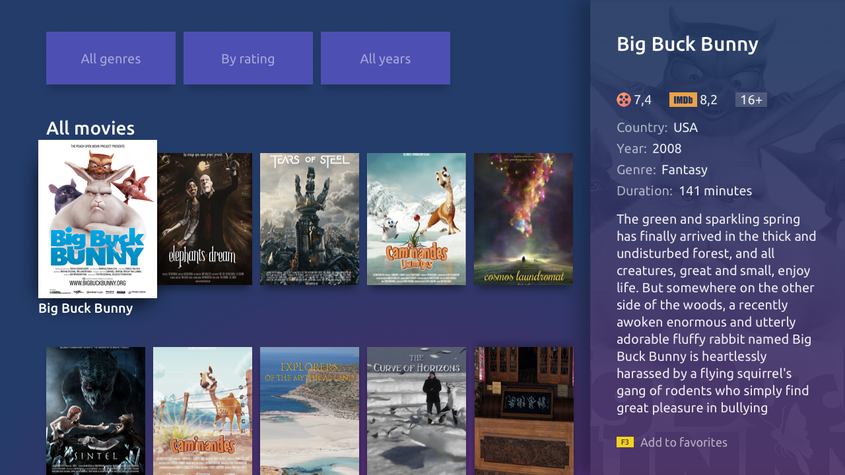Click the Big Buck Bunny details title
This screenshot has height=475, width=845.
(687, 44)
